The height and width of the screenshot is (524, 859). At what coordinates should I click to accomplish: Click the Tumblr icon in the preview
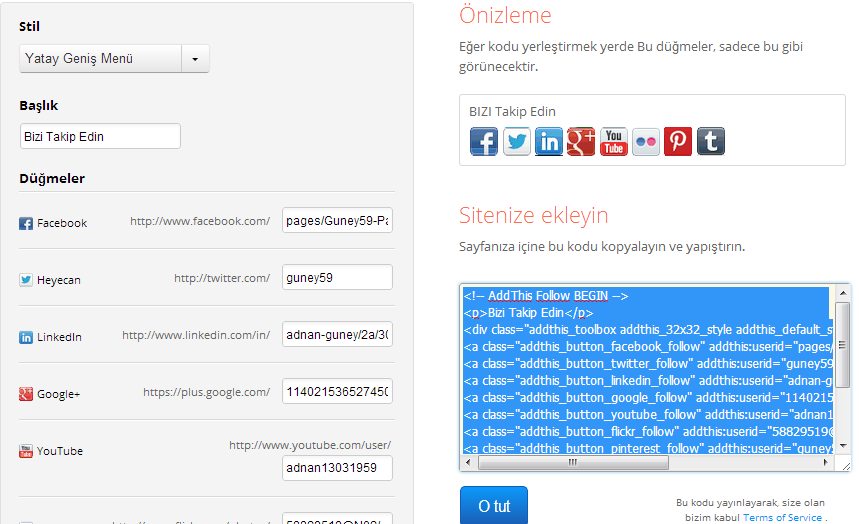[711, 141]
